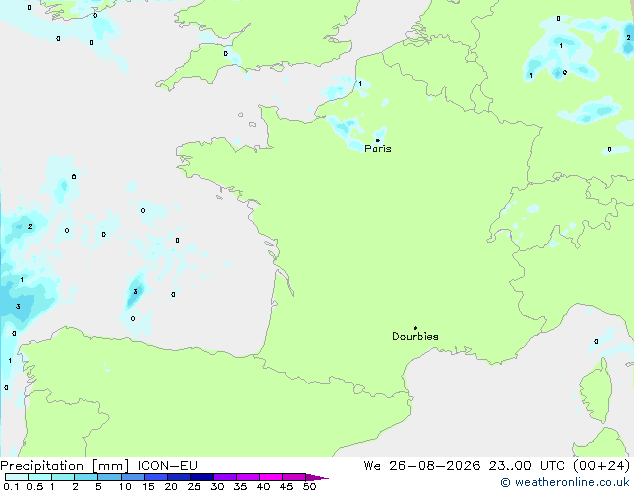Viewport: 634px width, 490px height.
Task: Pick the 0.5–1 mm legend swatch
Action: point(40,477)
